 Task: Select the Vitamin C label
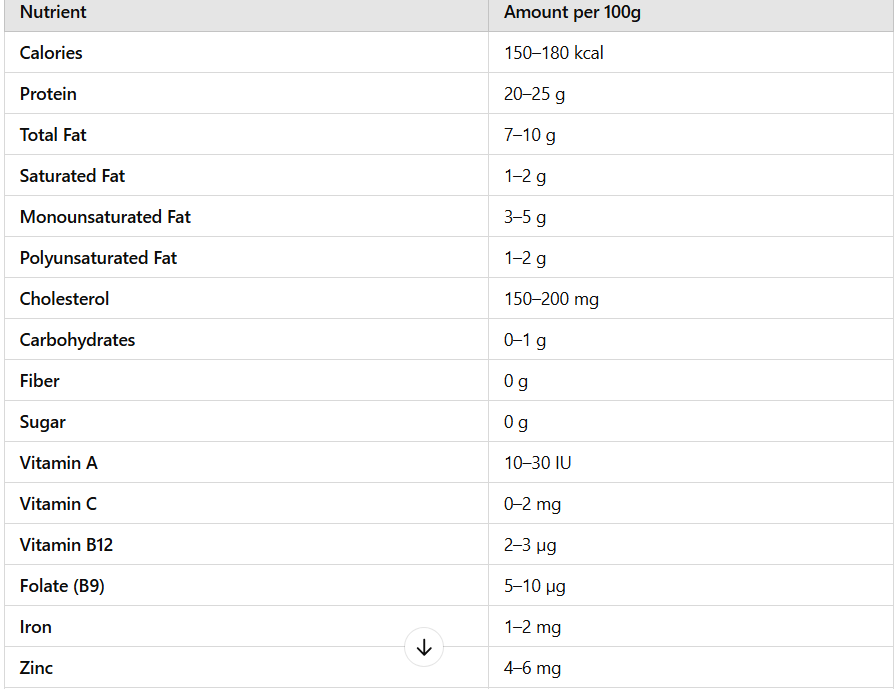(x=58, y=504)
